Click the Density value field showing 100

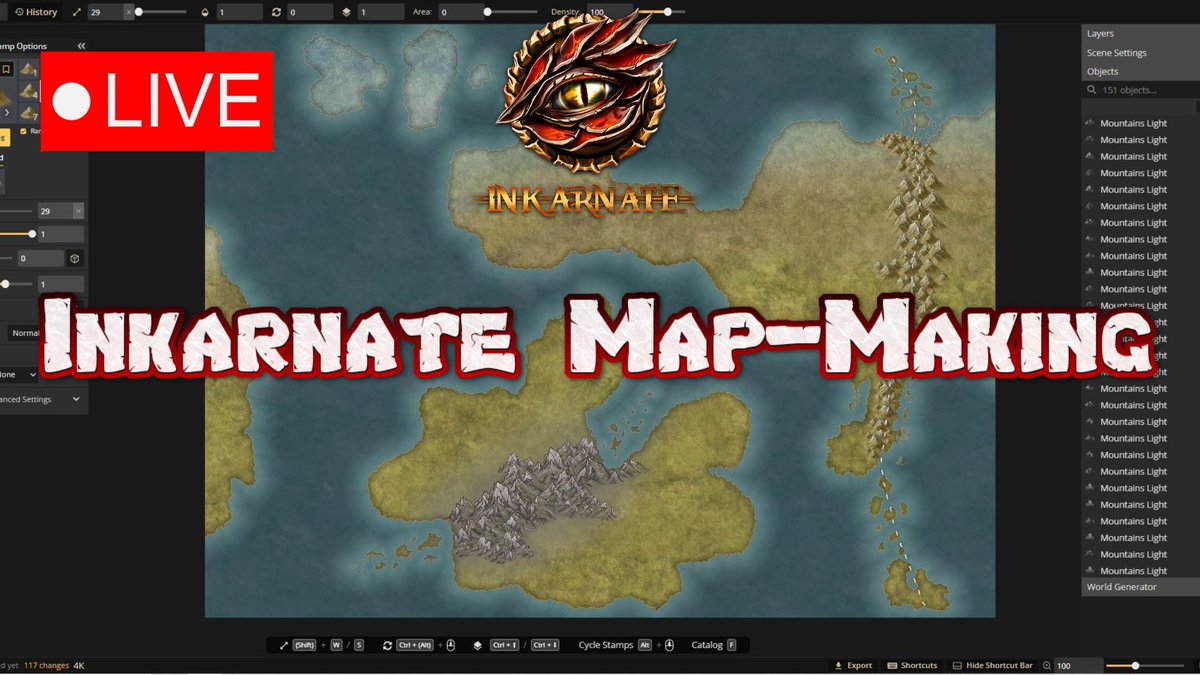pos(610,12)
